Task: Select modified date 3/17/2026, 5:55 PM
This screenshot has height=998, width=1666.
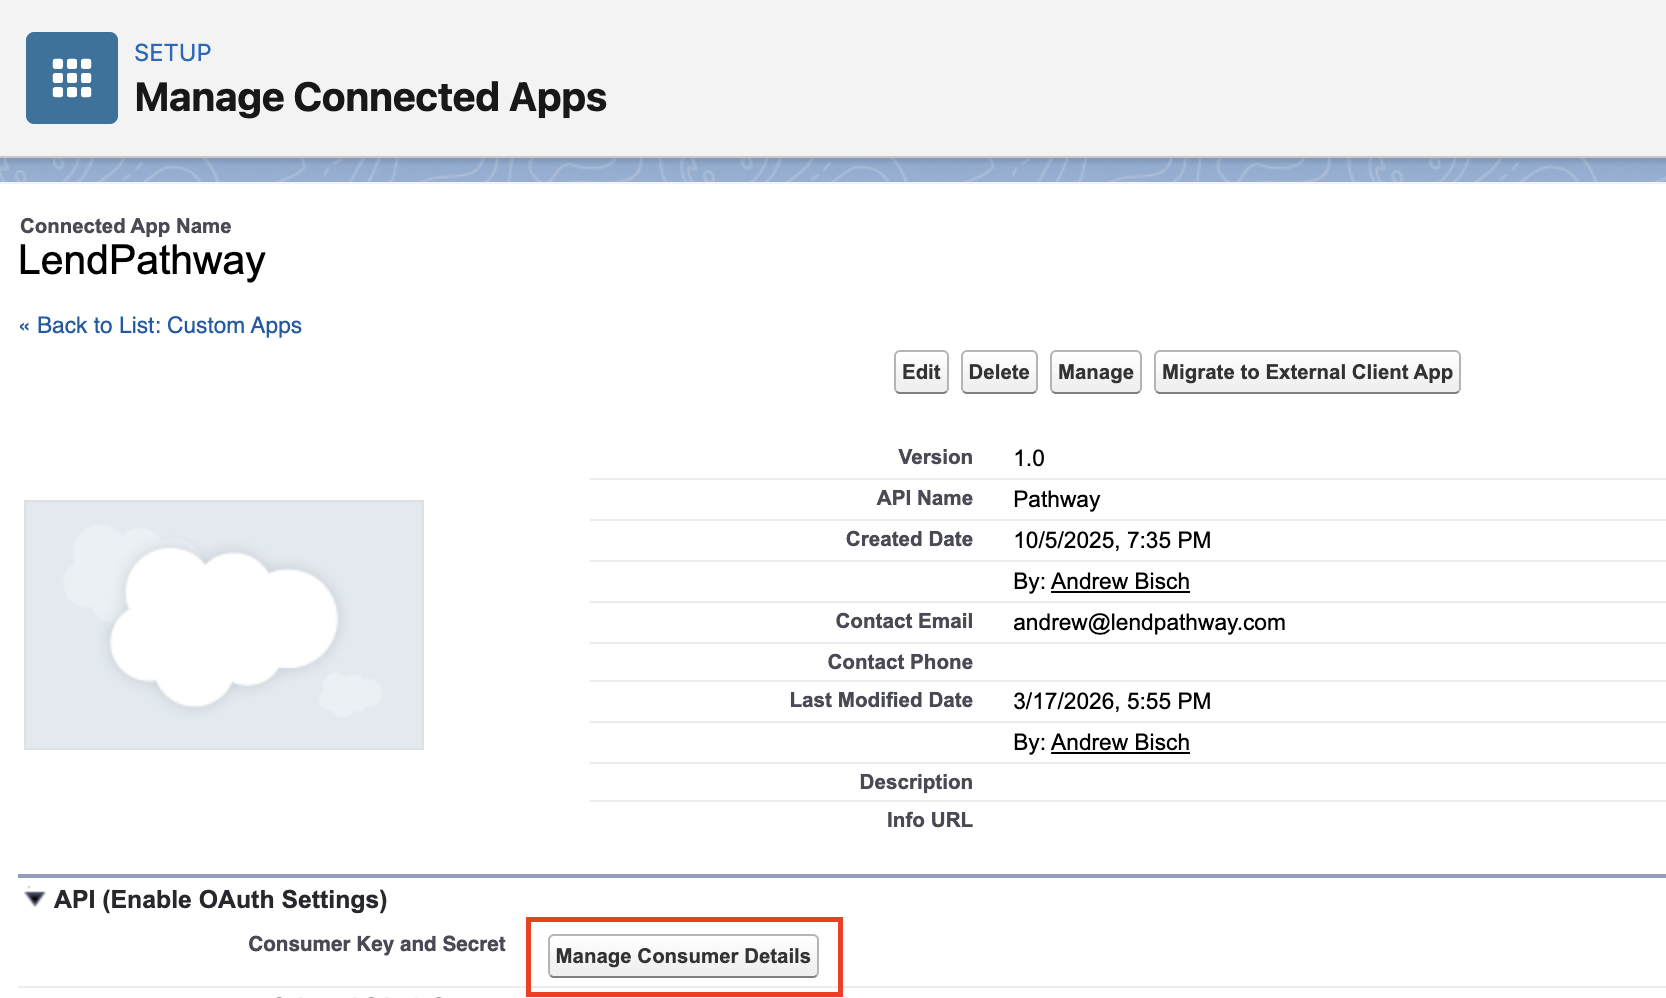Action: pyautogui.click(x=1112, y=701)
